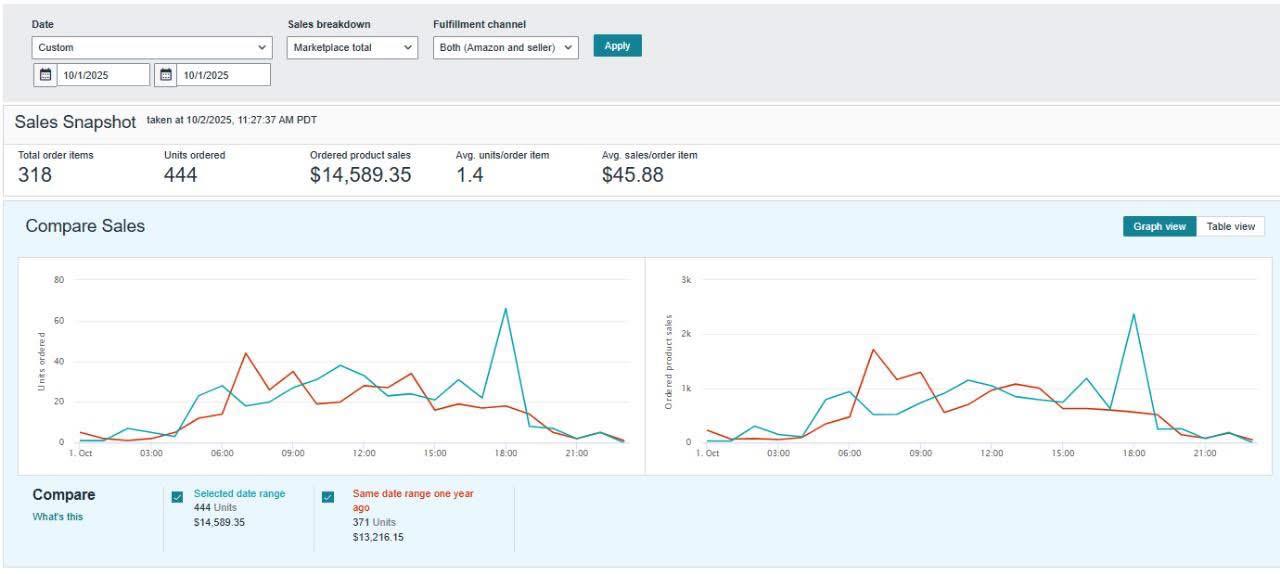Screen dimensions: 1280x574
Task: Open the end date calendar icon
Action: tap(166, 75)
